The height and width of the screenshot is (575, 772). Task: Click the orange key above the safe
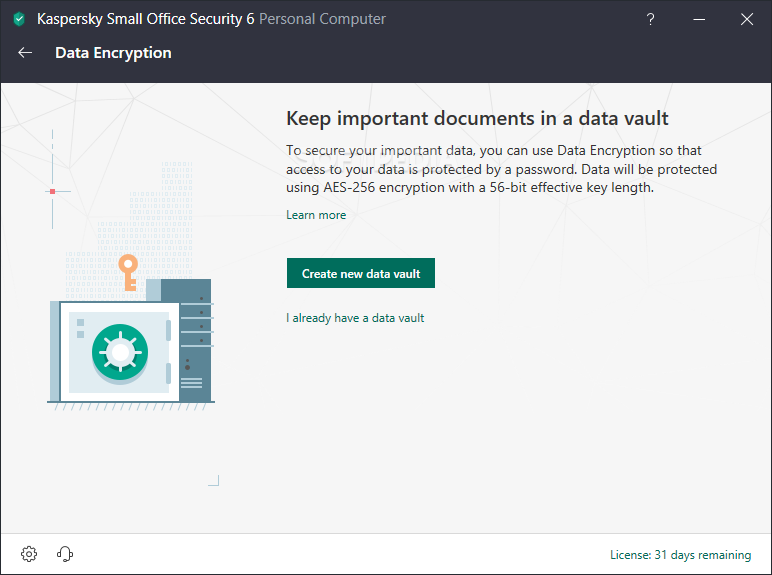point(129,272)
